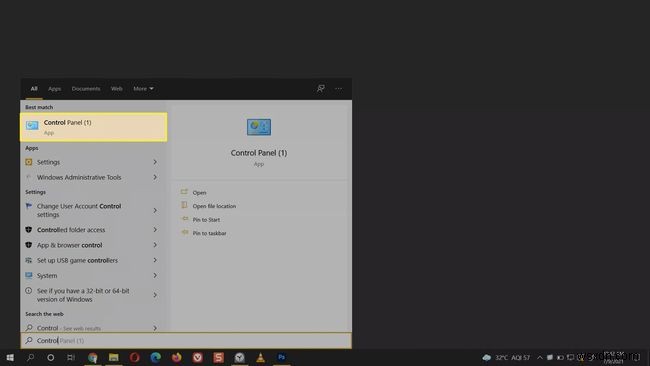
Task: Click the search feedback person icon
Action: coord(320,89)
